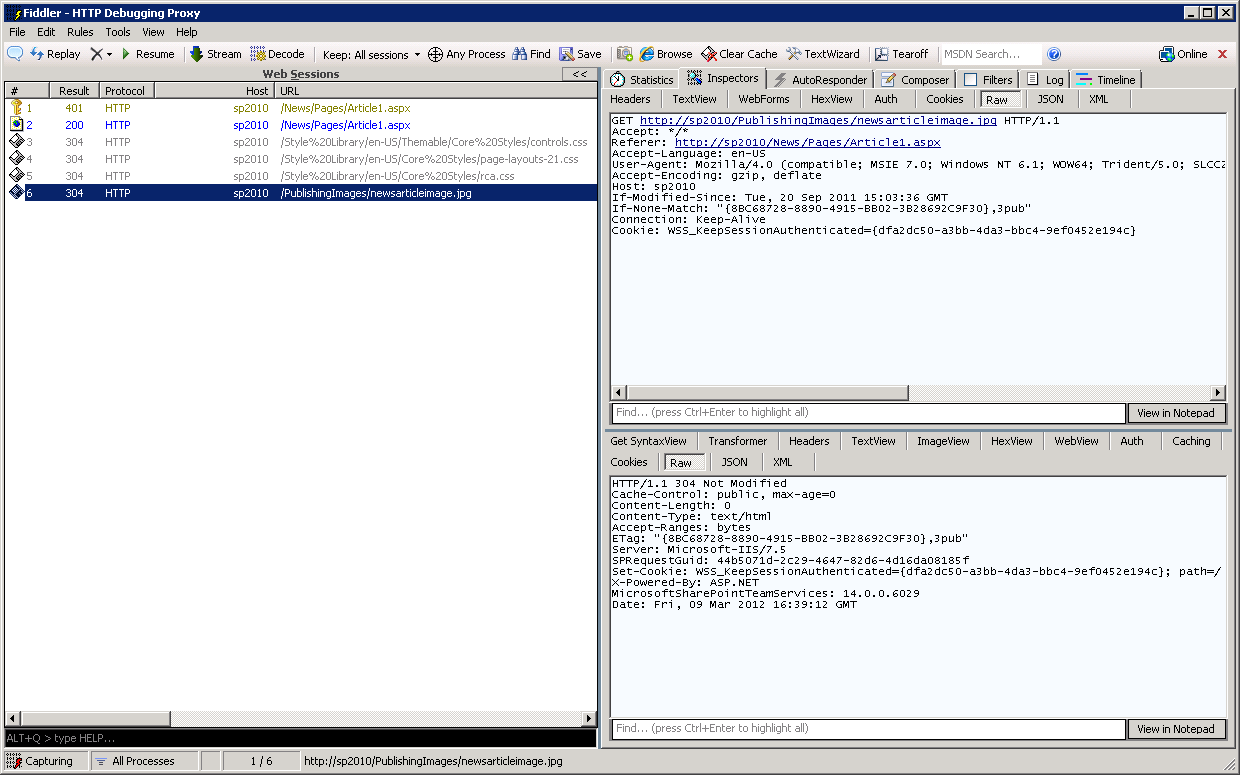Open the Find Sessions tool
The height and width of the screenshot is (775, 1240).
(x=531, y=54)
